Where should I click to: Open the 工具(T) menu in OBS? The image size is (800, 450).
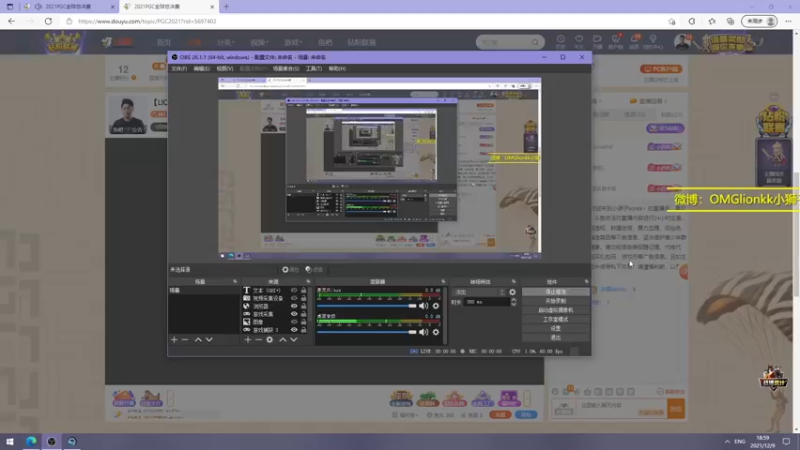click(313, 69)
